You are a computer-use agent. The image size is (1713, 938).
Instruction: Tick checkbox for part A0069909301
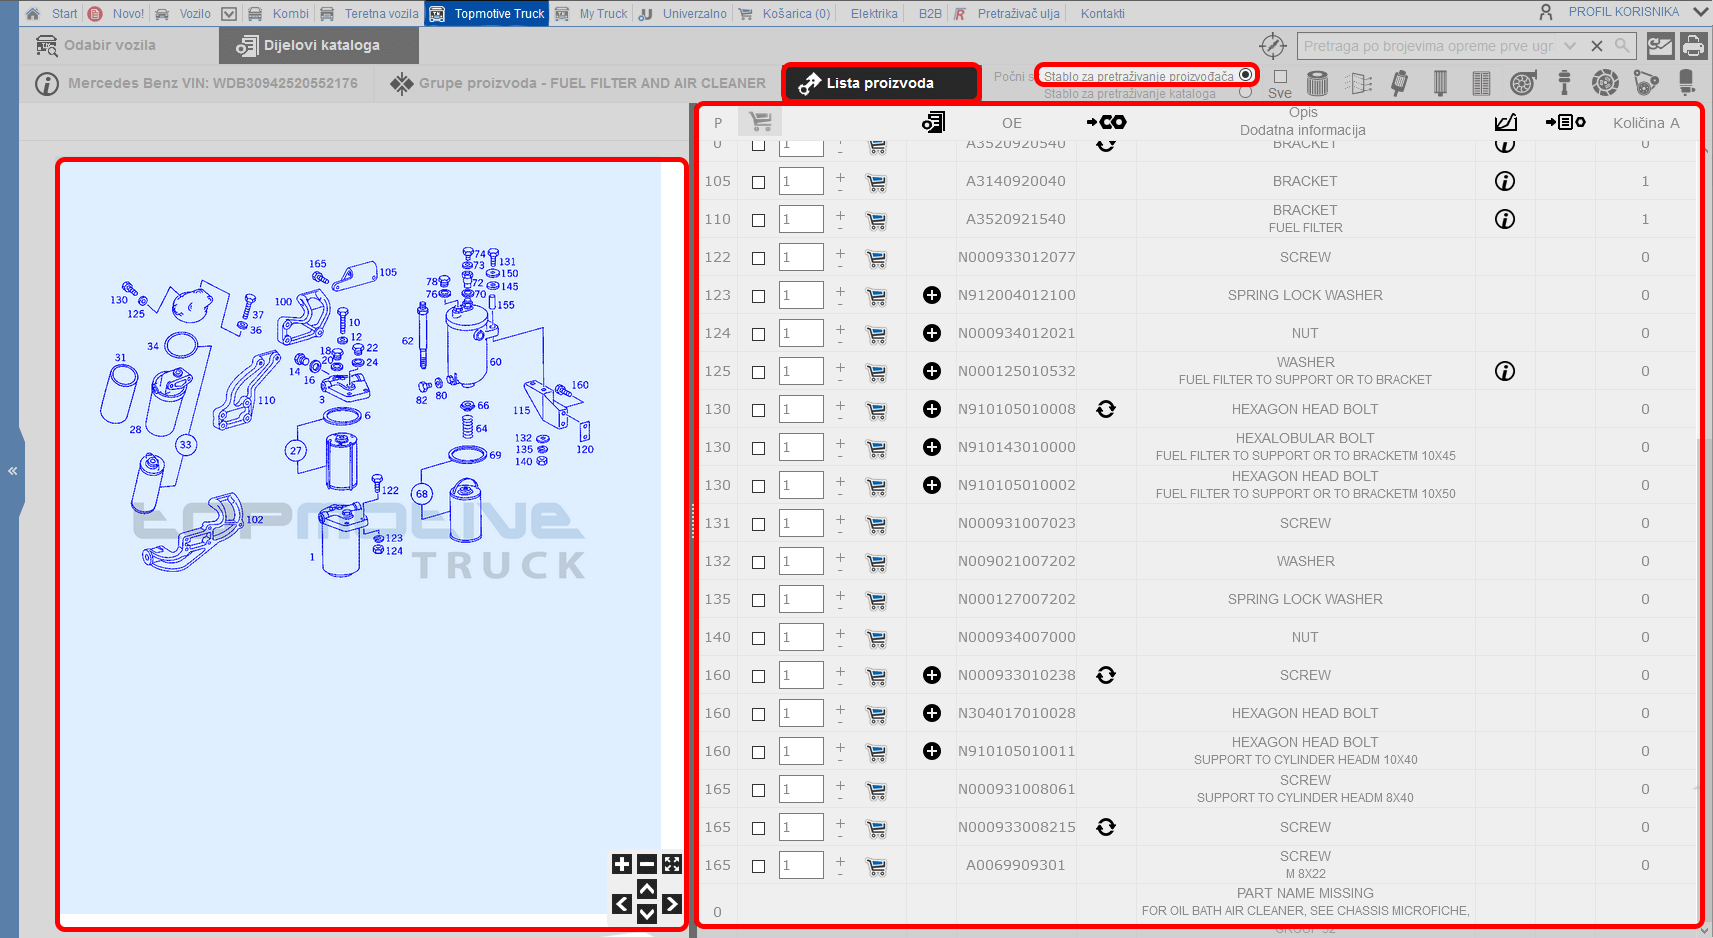tap(758, 866)
